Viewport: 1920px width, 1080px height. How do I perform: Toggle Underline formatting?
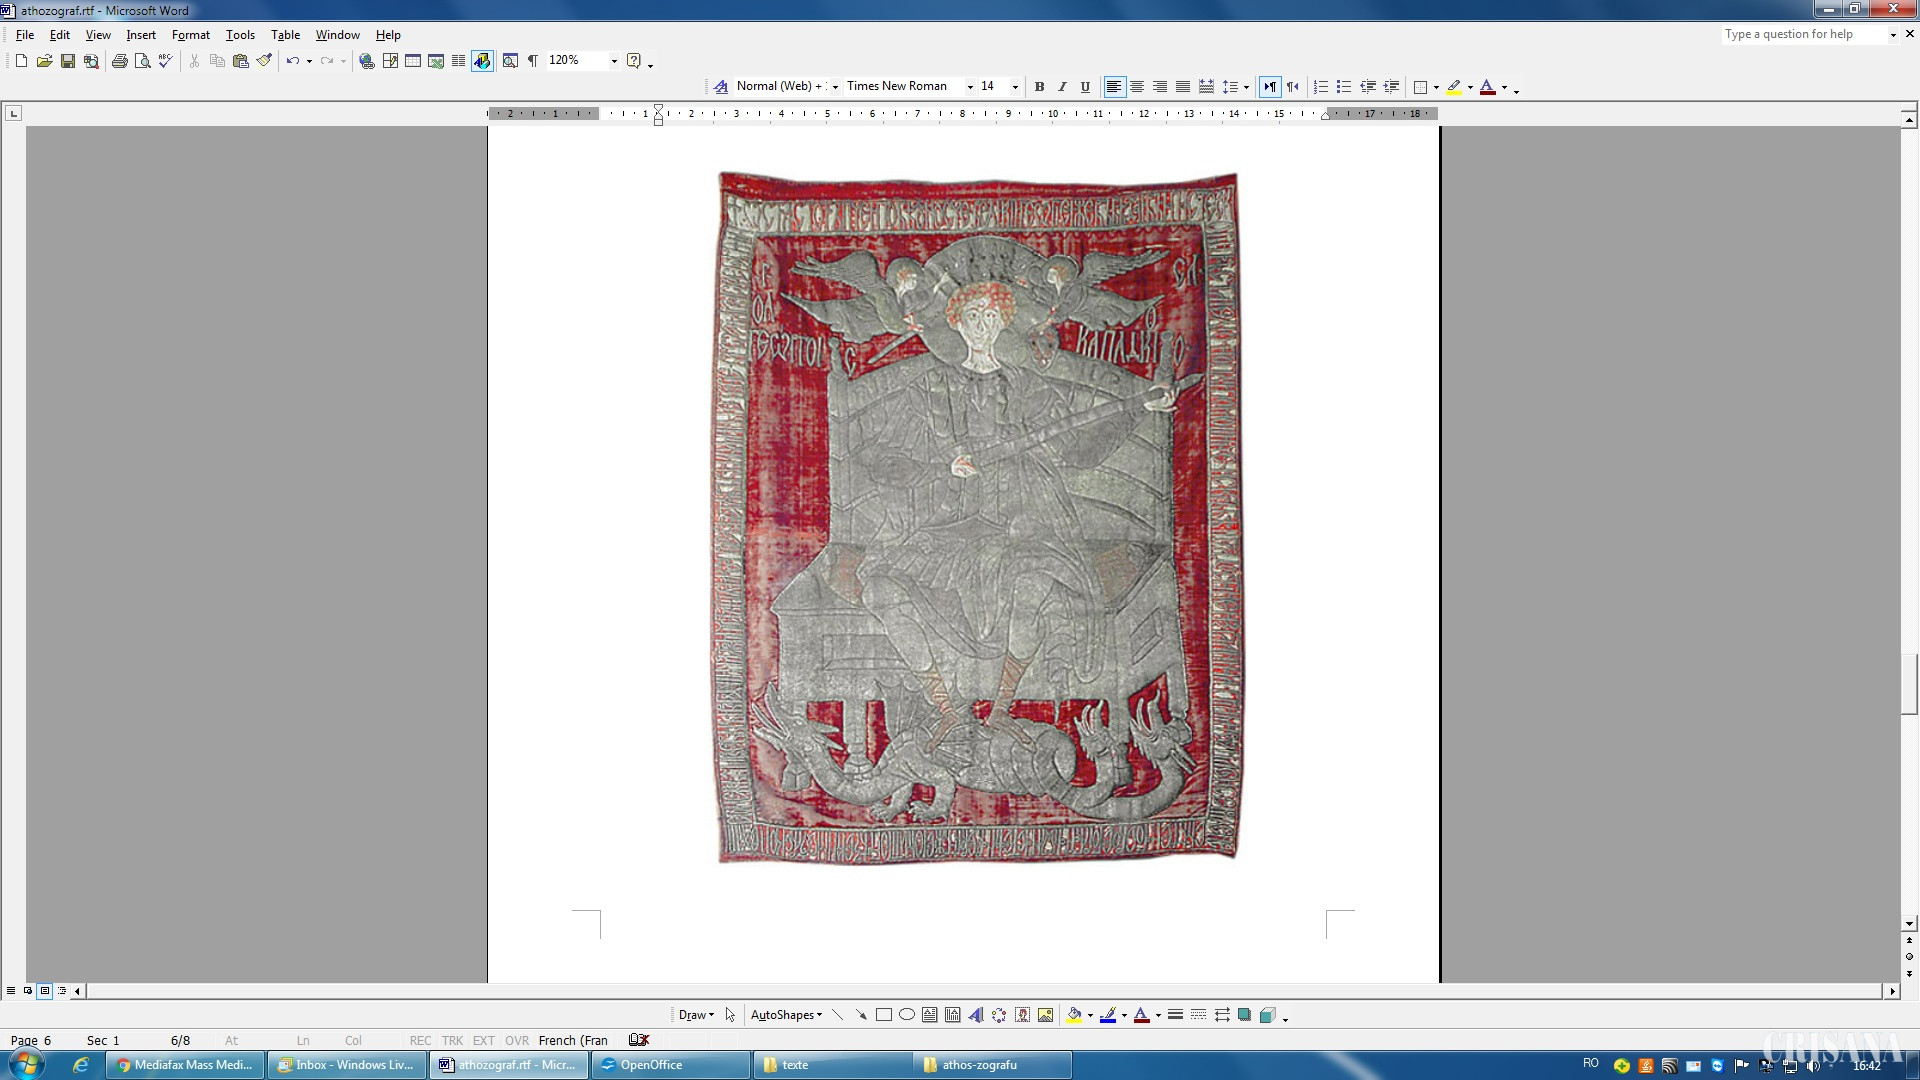1085,87
